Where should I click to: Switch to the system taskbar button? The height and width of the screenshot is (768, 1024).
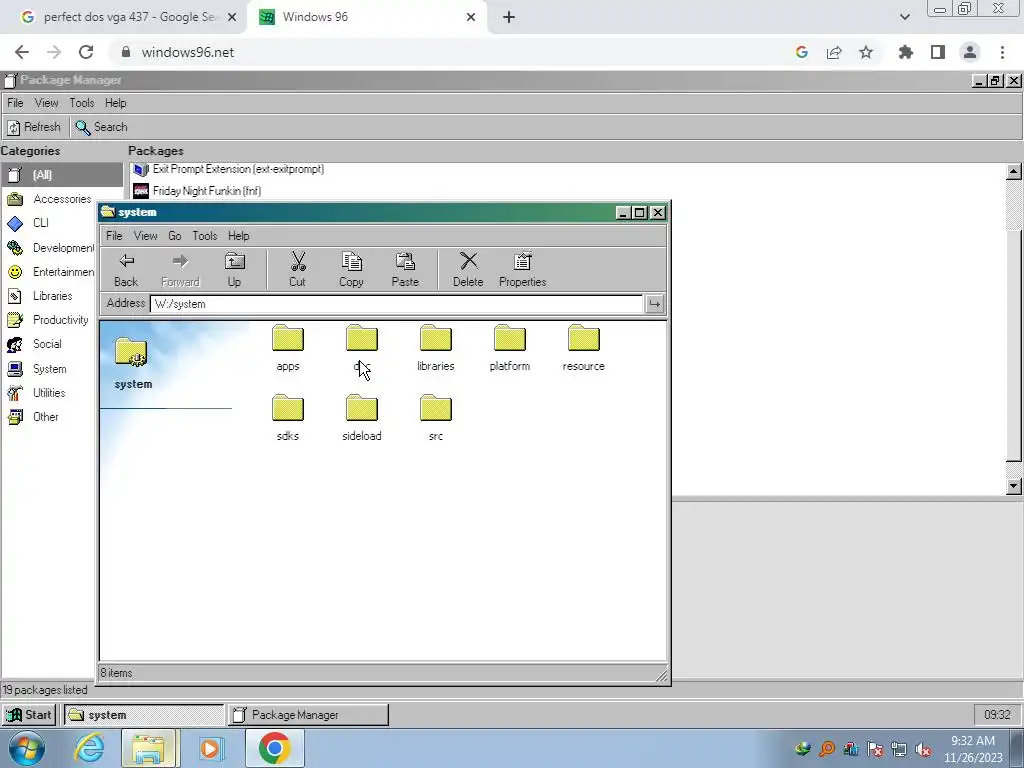[144, 715]
